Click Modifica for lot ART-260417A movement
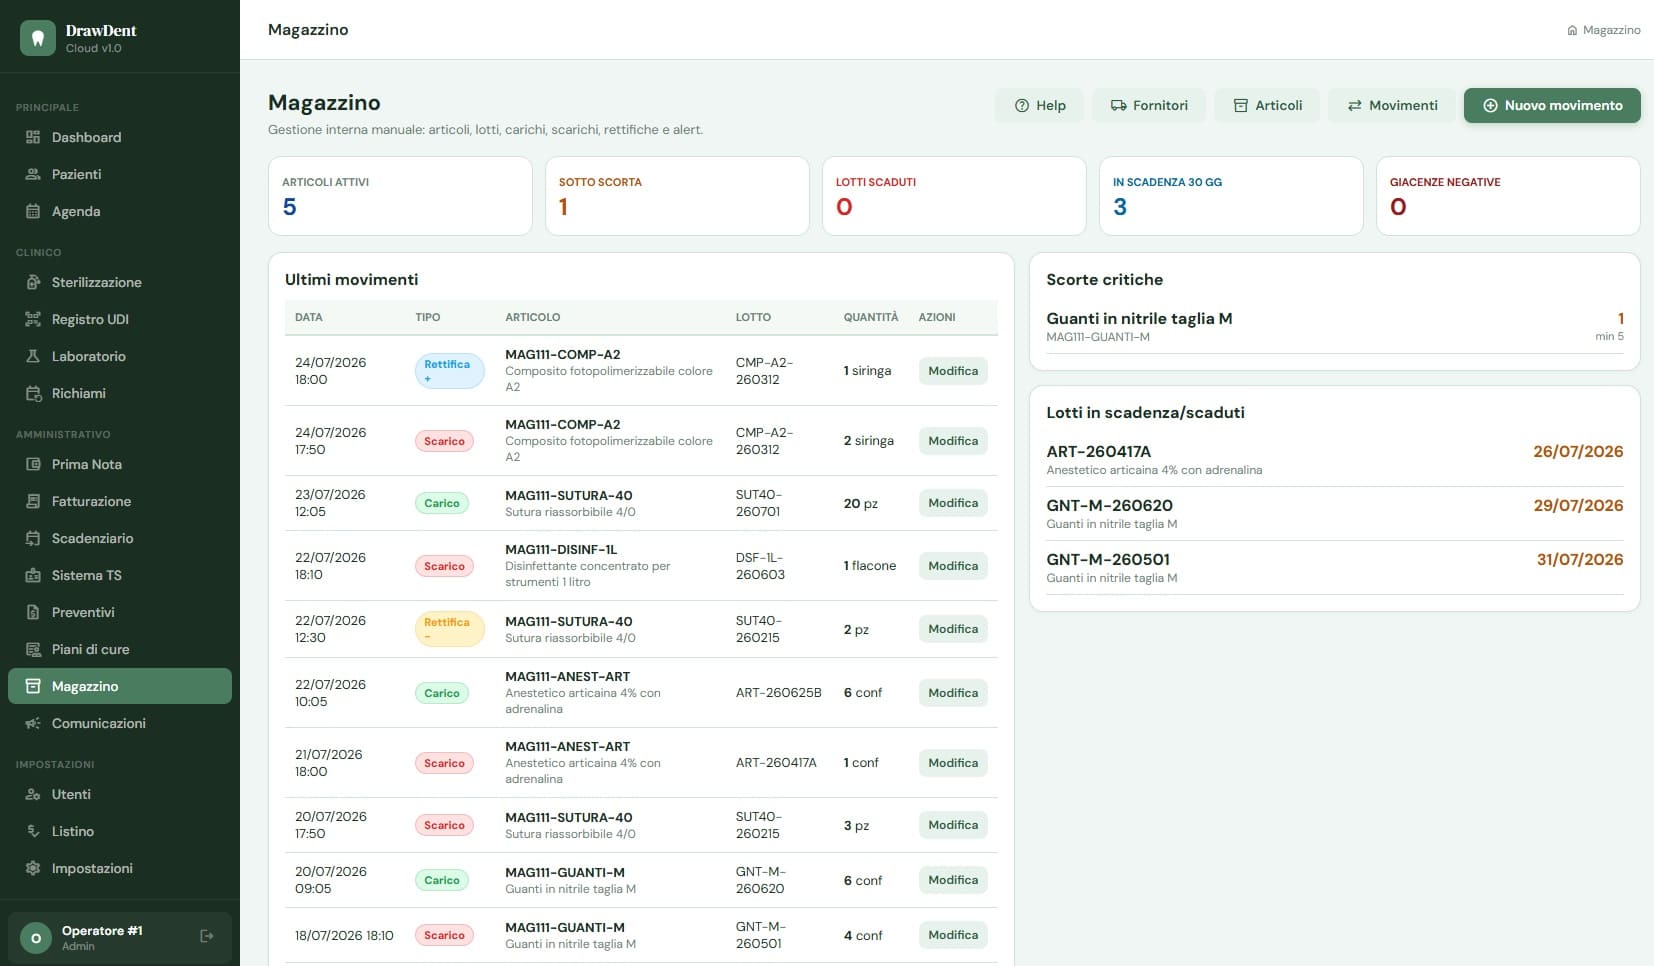1654x966 pixels. pos(953,763)
